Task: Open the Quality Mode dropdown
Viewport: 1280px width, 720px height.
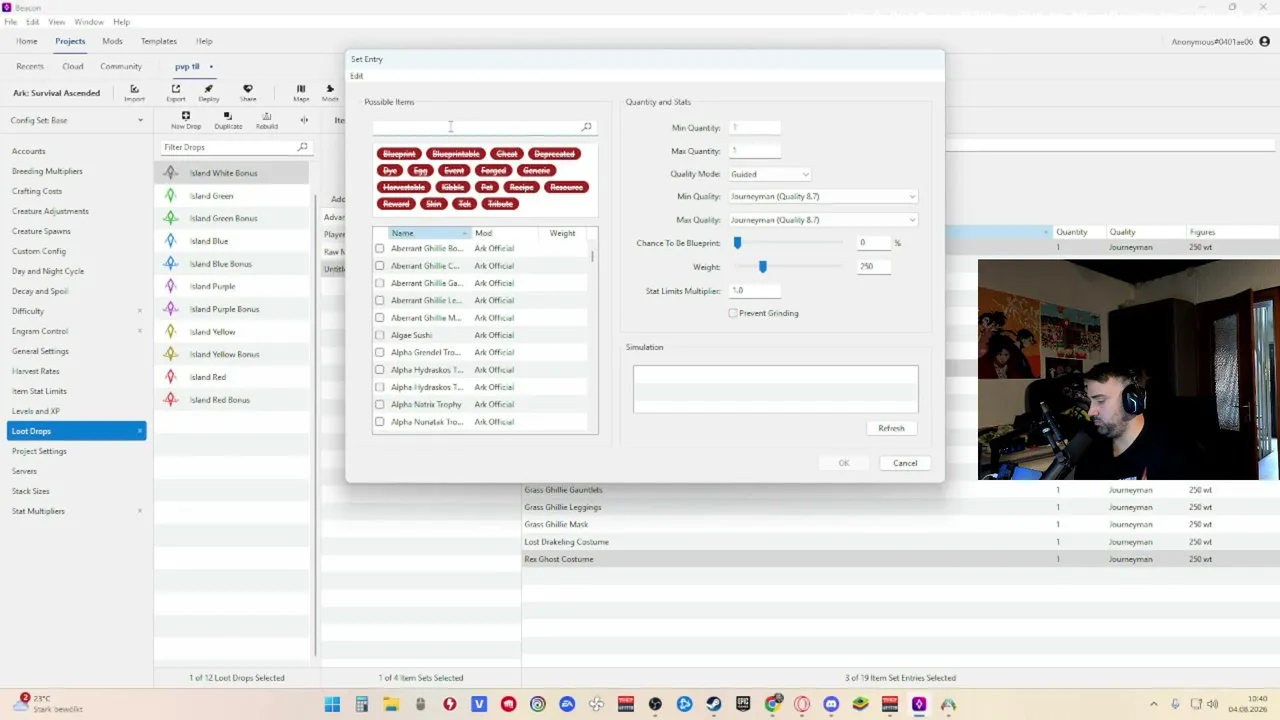Action: pos(770,174)
